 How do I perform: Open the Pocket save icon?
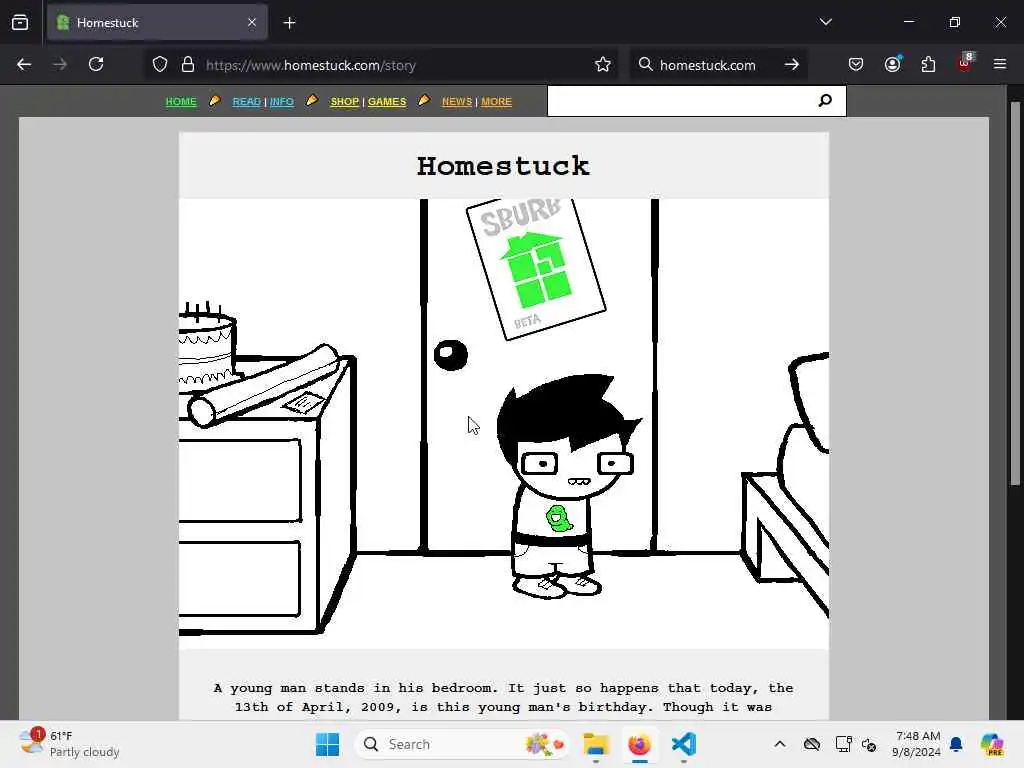pyautogui.click(x=856, y=64)
